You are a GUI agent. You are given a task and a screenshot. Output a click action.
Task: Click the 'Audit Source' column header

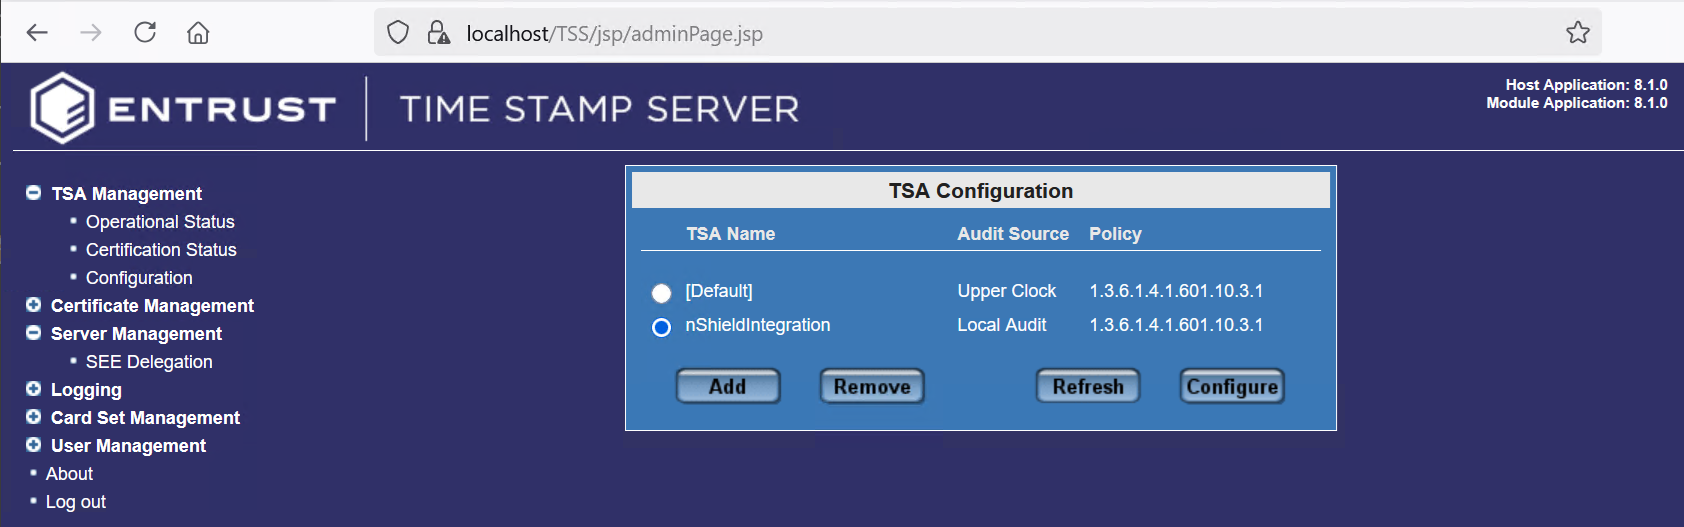pos(1013,234)
